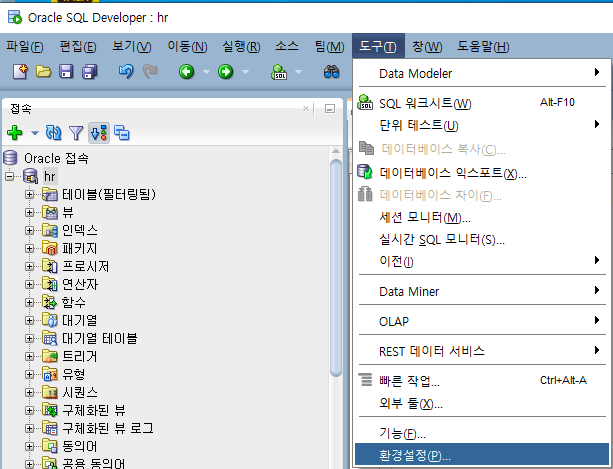This screenshot has height=469, width=613.
Task: Click the hr connection database icon
Action: (x=30, y=176)
